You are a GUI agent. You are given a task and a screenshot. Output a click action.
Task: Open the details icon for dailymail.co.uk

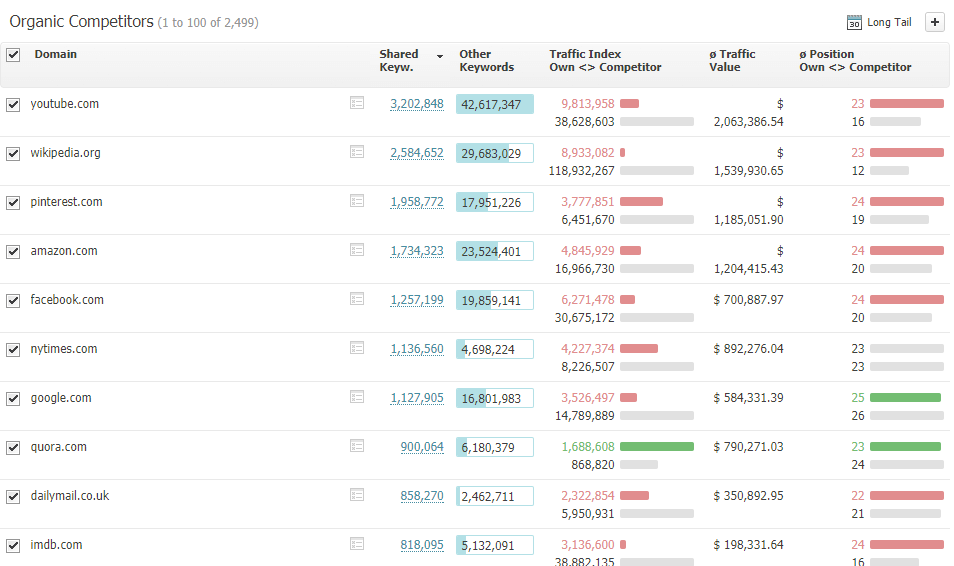tap(357, 495)
